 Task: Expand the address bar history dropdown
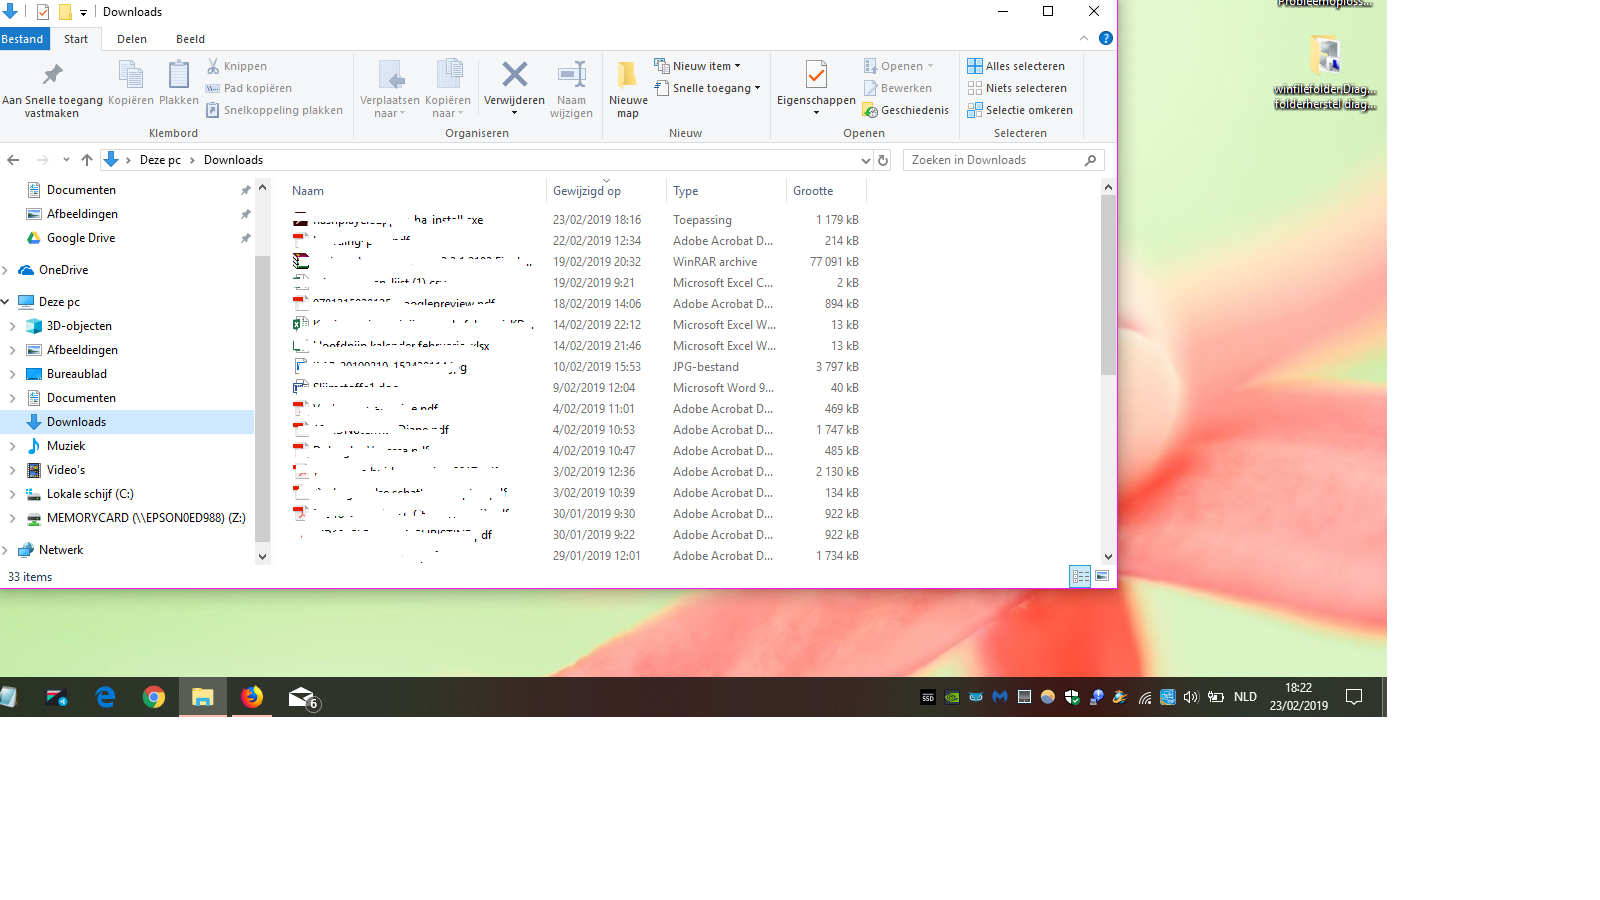tap(865, 160)
